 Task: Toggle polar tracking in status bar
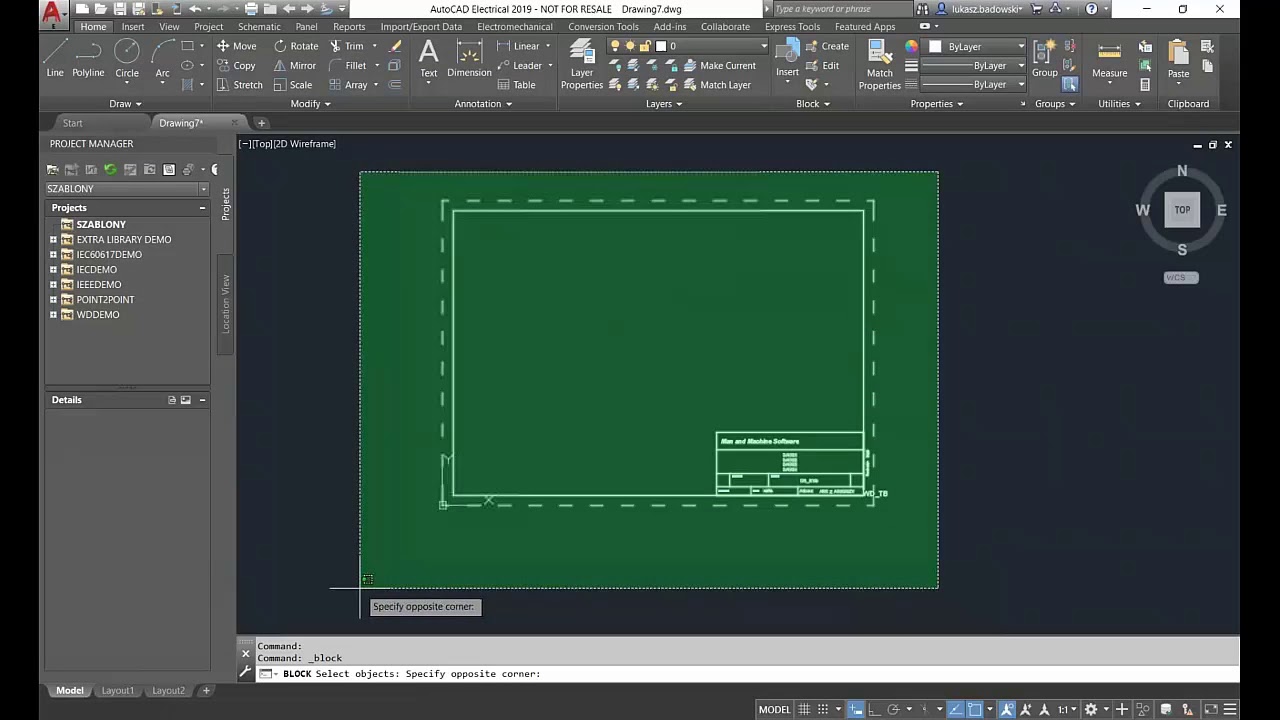[x=893, y=710]
